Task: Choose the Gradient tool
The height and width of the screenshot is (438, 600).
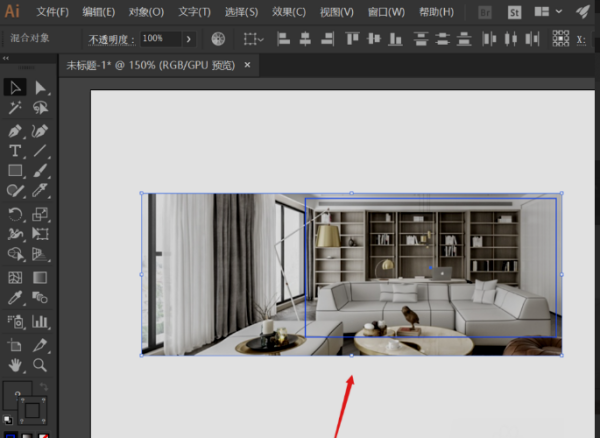Action: pos(40,277)
